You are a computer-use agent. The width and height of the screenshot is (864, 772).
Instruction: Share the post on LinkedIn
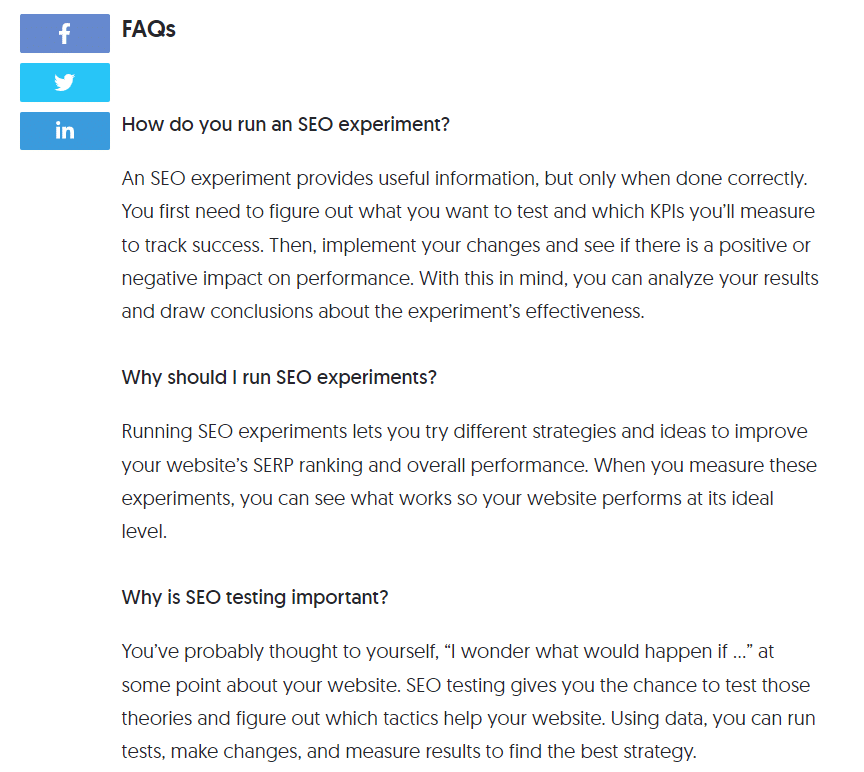click(x=64, y=131)
